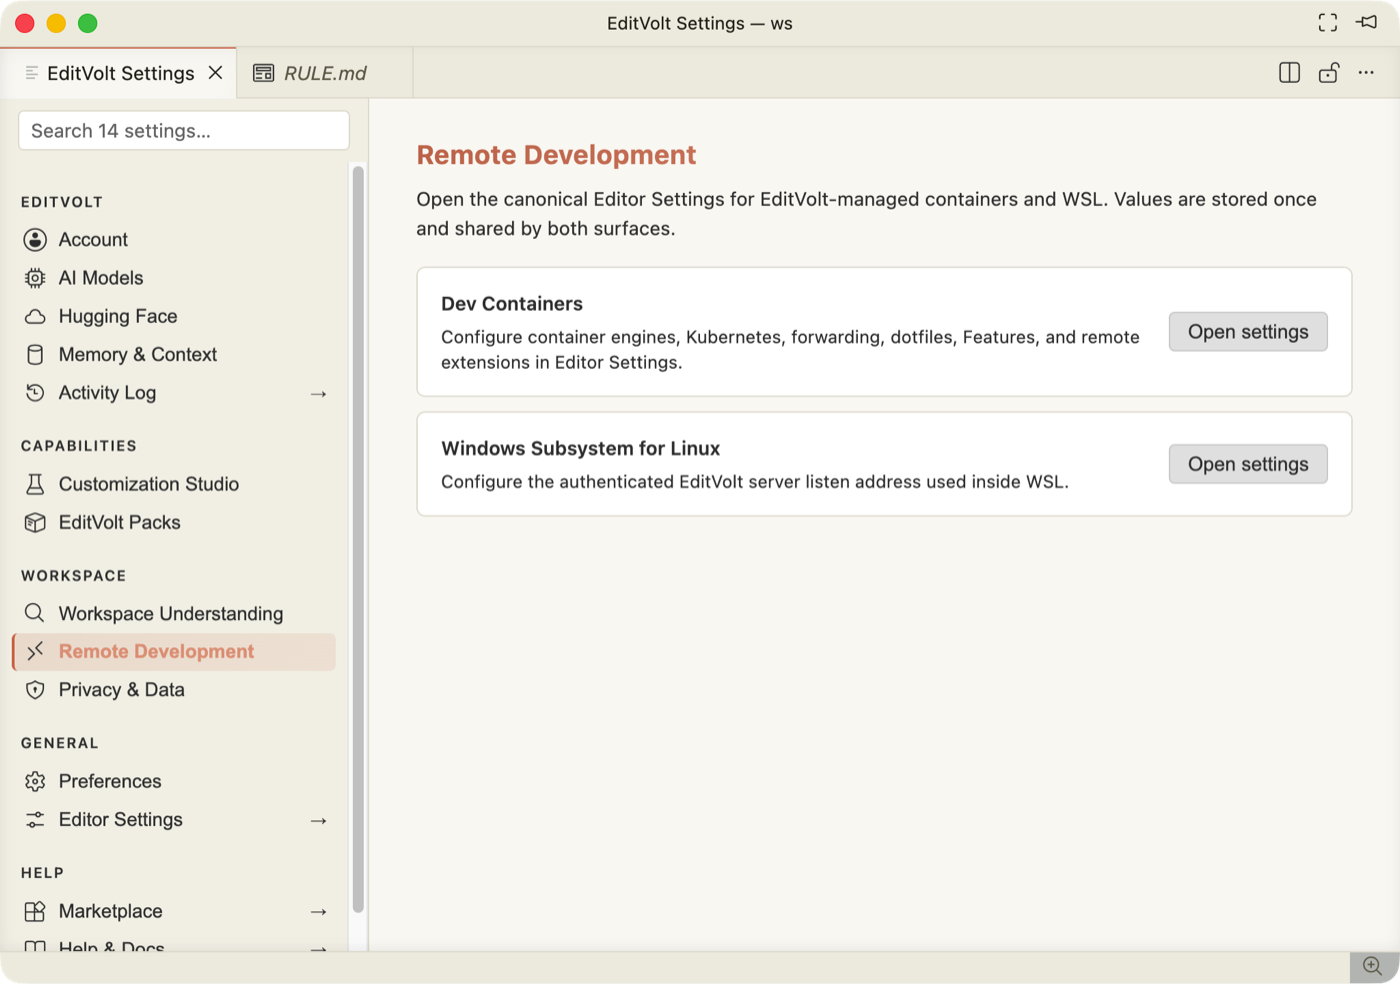This screenshot has width=1400, height=984.
Task: Click the Editor Settings sliders icon
Action: [x=35, y=820]
